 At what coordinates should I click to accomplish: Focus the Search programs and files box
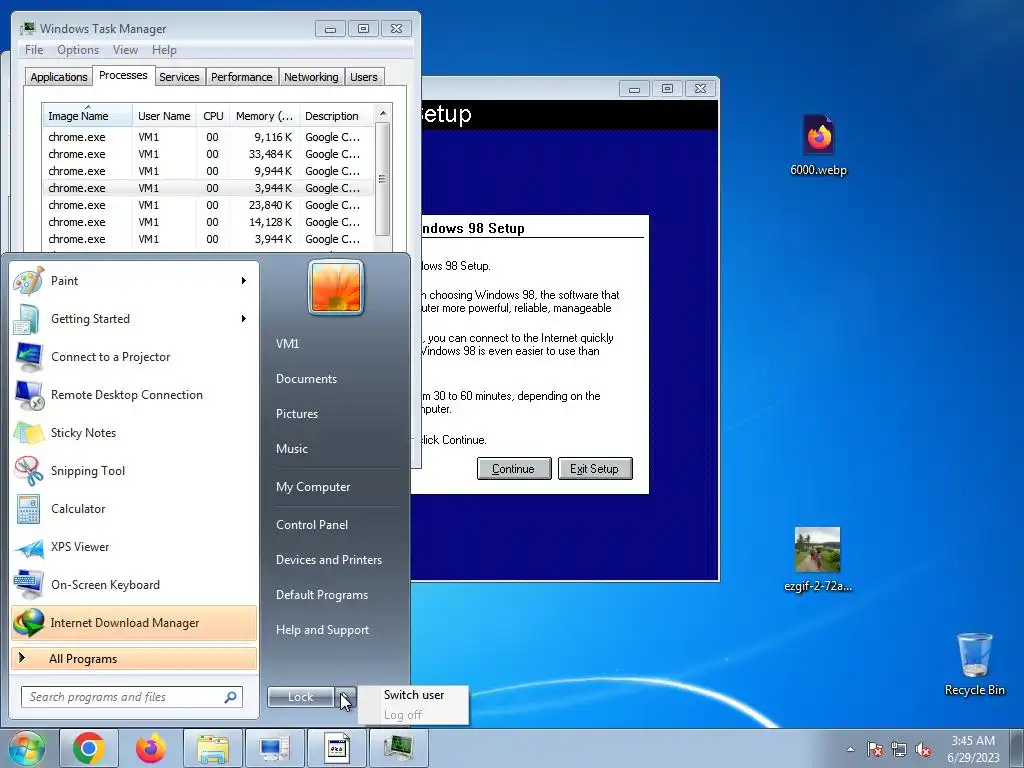[131, 697]
